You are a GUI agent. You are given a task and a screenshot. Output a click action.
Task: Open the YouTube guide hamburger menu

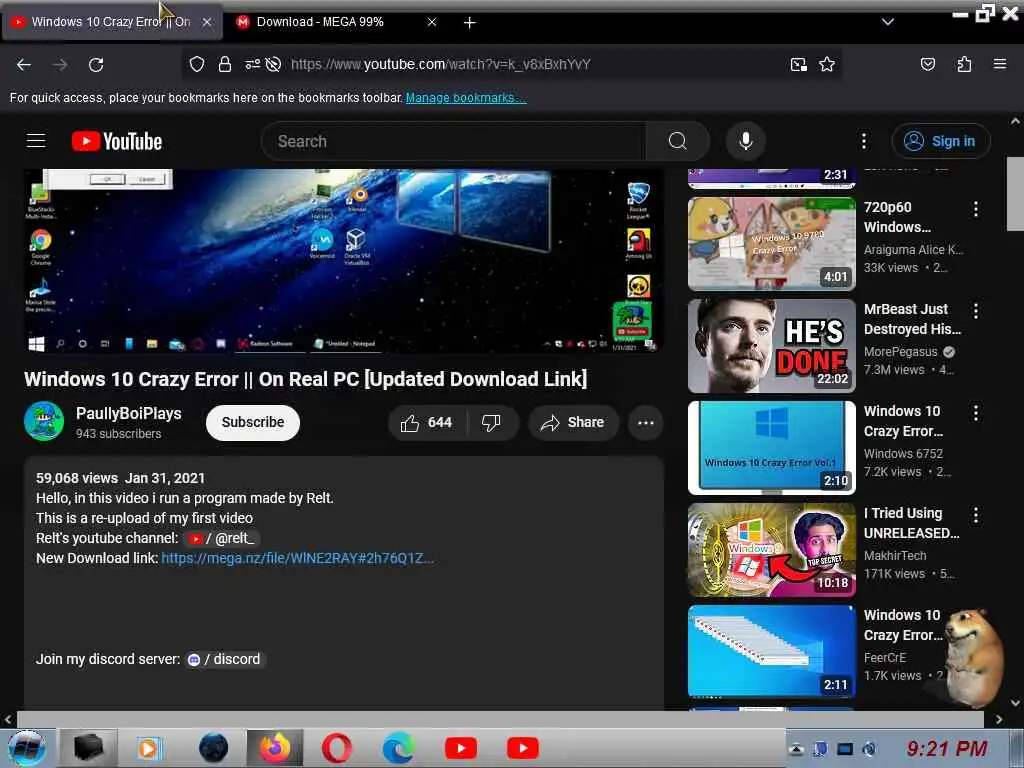(36, 140)
